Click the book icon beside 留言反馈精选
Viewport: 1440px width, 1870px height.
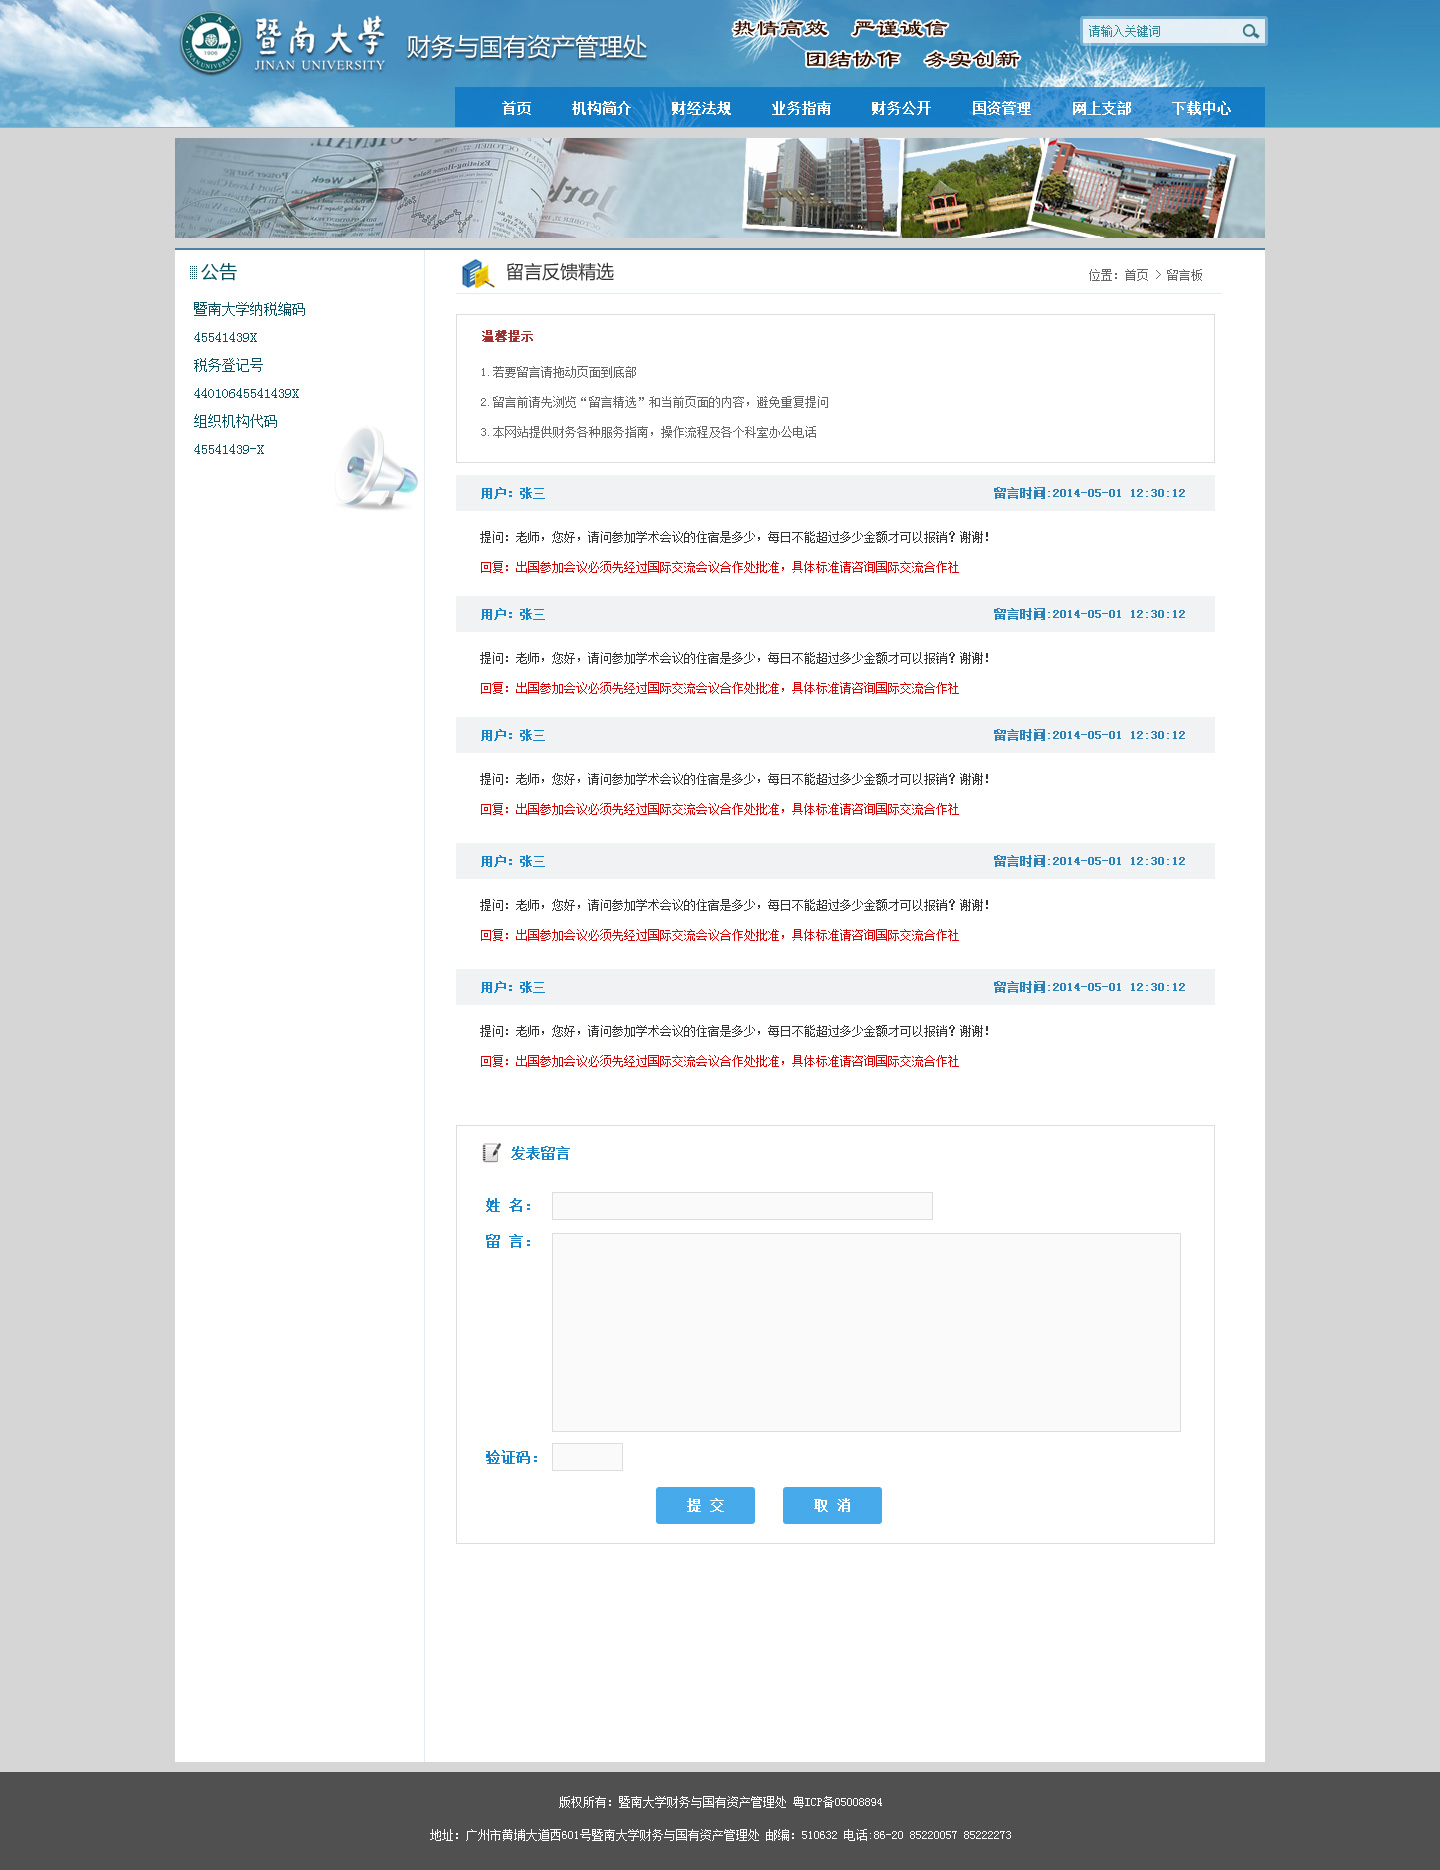coord(477,273)
